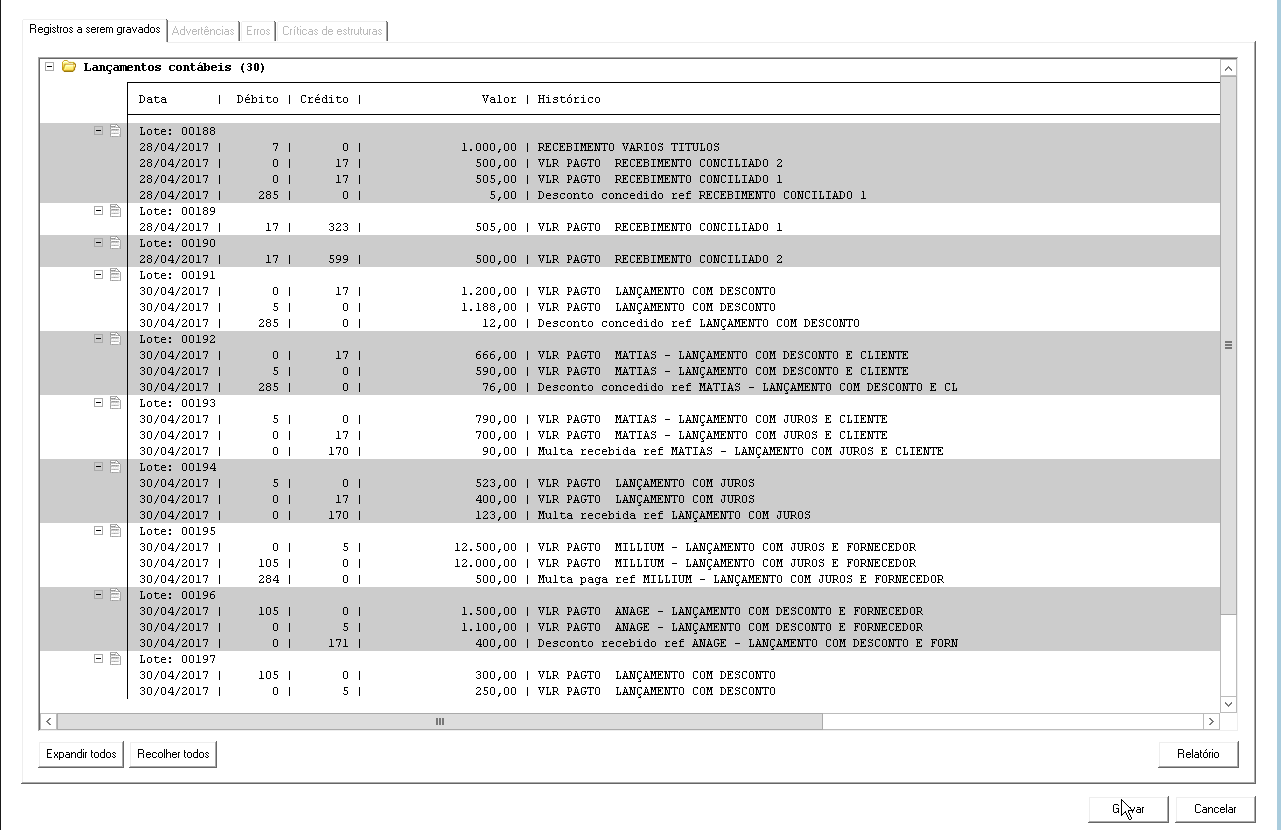The image size is (1281, 830).
Task: Collapse the Lote 00190 tree node
Action: (99, 243)
